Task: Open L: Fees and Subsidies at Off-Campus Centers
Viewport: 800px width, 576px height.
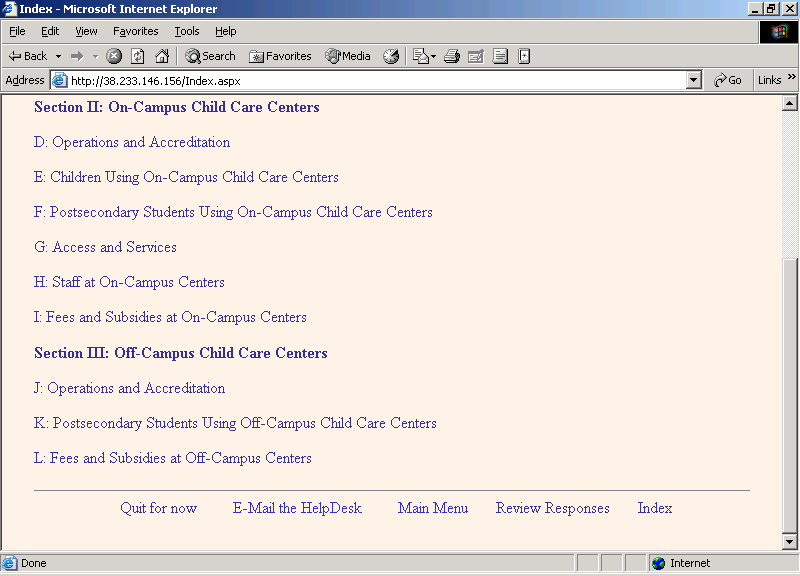Action: (172, 458)
